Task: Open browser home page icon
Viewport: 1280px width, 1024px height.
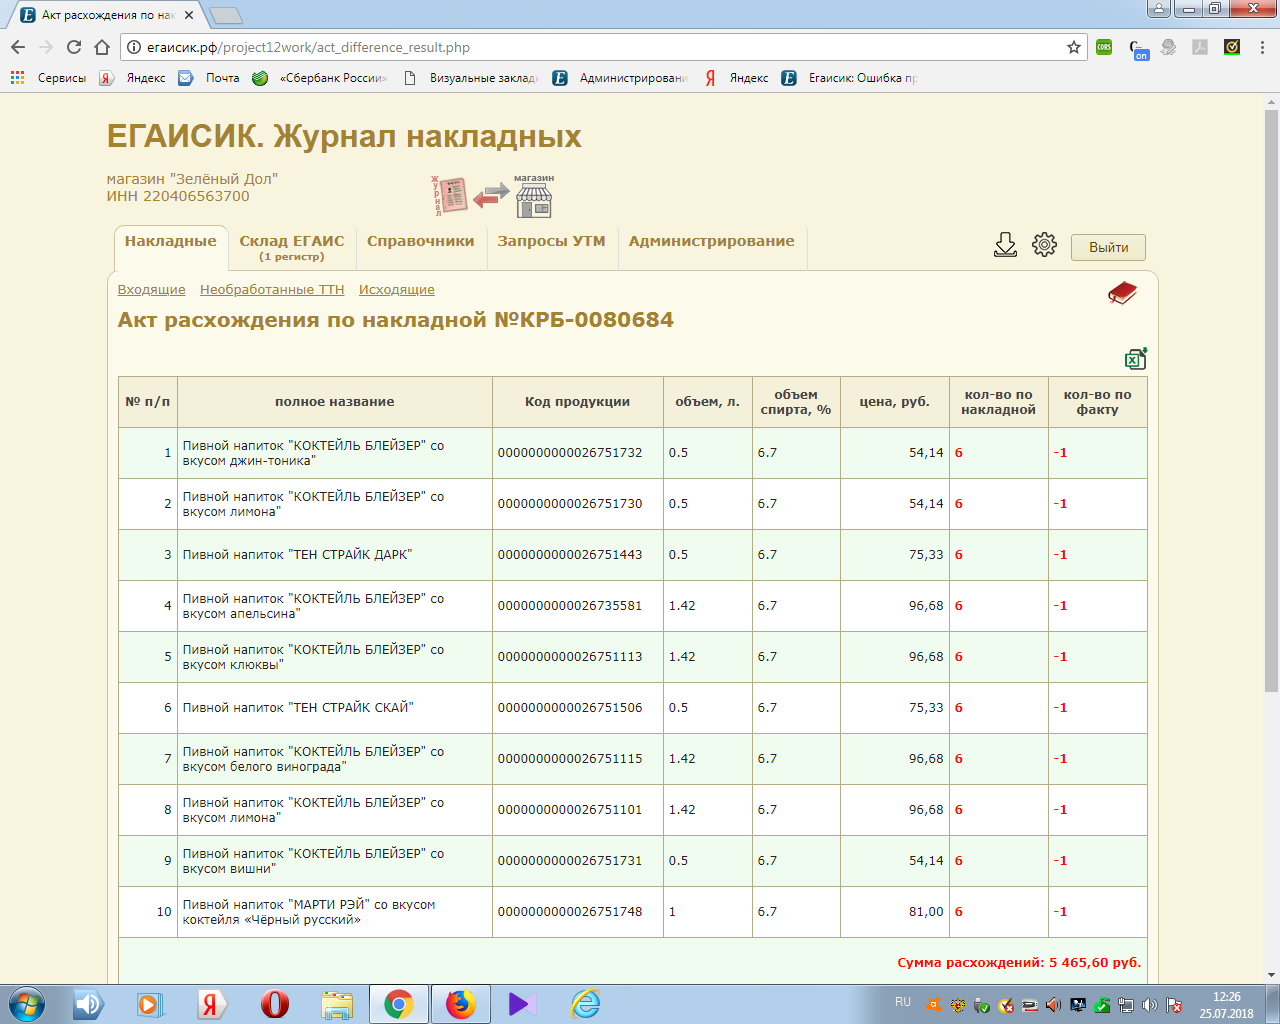Action: click(102, 47)
